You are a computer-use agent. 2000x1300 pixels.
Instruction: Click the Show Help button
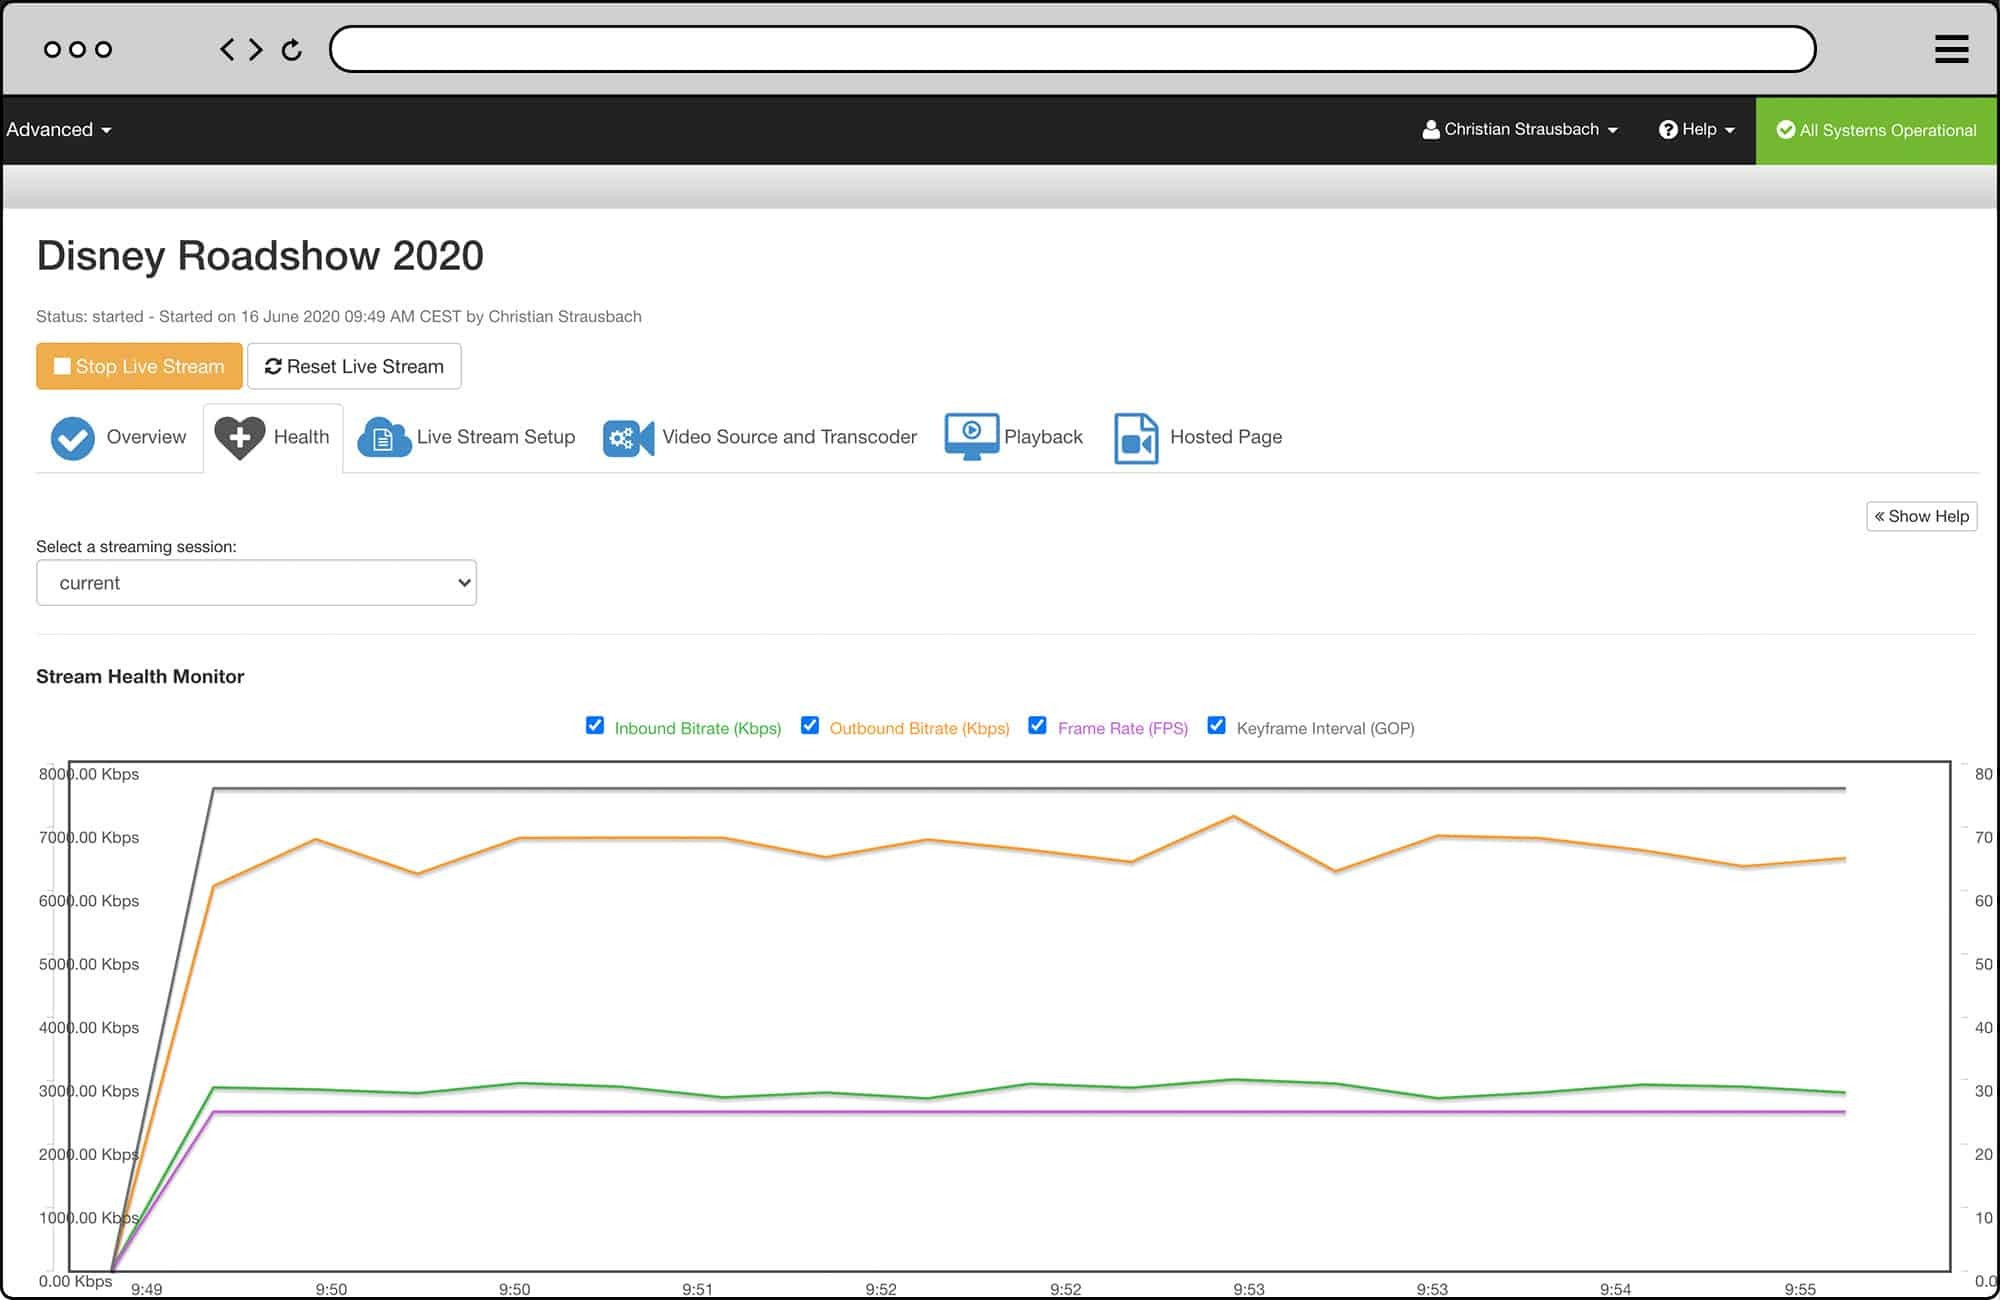click(1921, 516)
